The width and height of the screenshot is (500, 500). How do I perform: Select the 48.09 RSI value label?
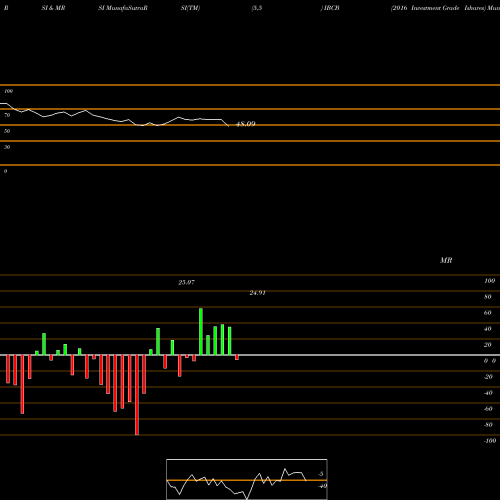point(246,124)
